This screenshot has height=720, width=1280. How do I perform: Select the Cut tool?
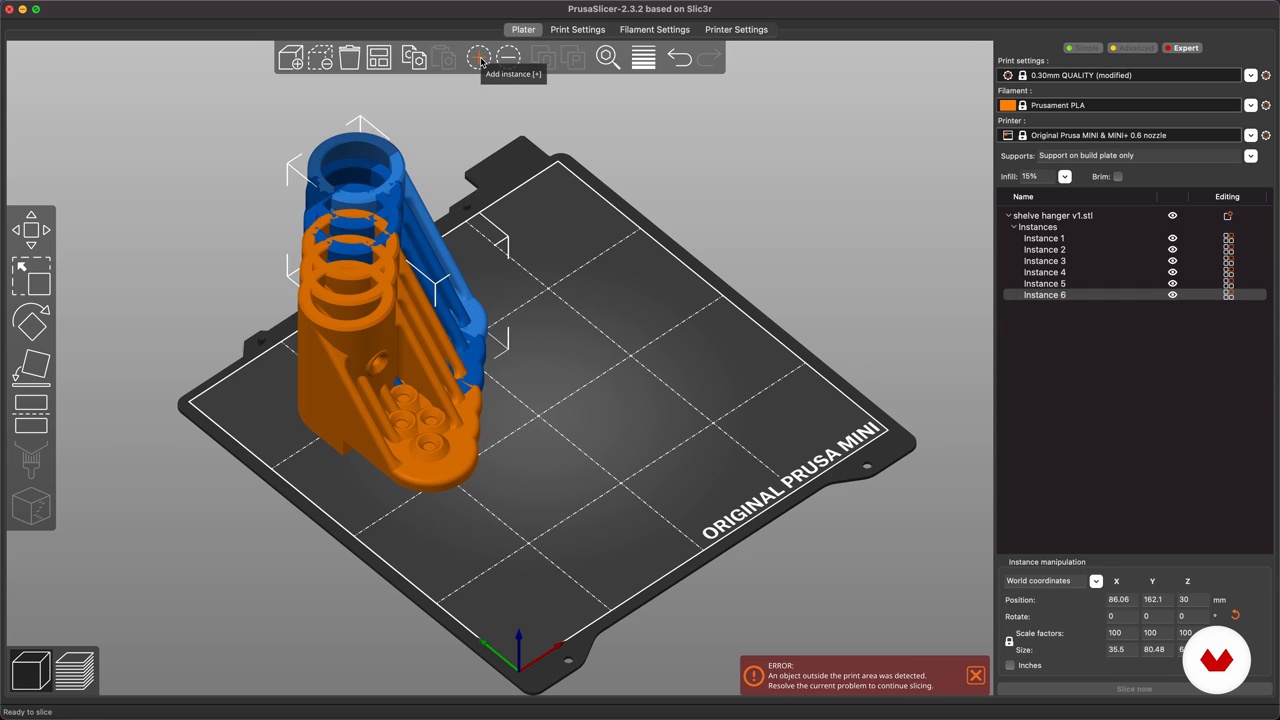[x=31, y=414]
